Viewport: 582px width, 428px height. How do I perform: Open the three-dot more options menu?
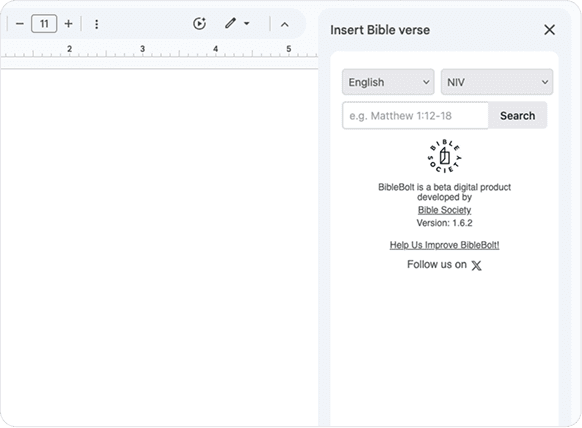pos(97,24)
